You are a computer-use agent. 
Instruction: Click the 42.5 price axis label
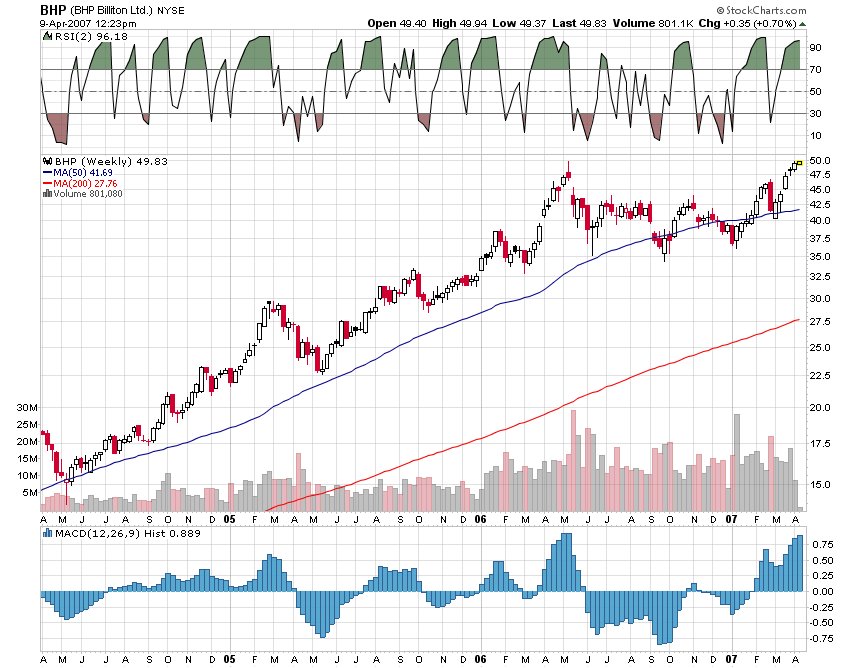820,204
